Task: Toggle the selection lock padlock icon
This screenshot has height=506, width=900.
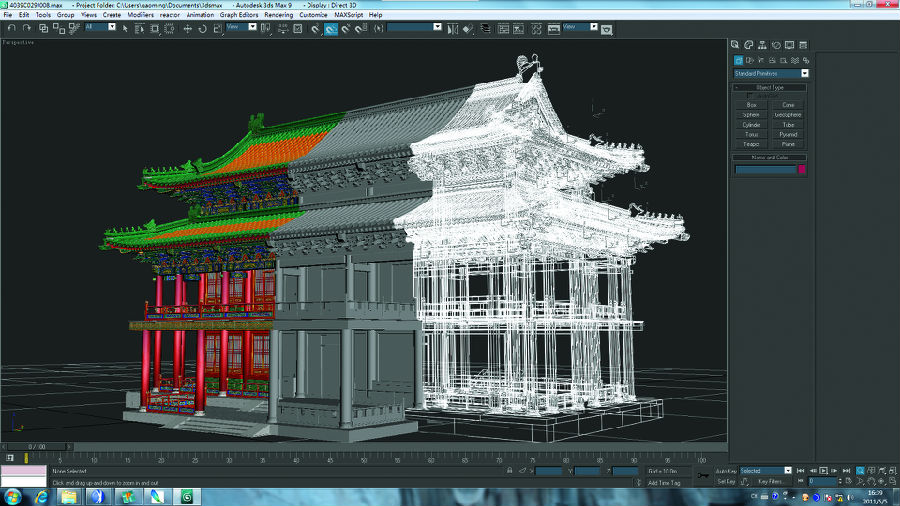Action: tap(510, 471)
